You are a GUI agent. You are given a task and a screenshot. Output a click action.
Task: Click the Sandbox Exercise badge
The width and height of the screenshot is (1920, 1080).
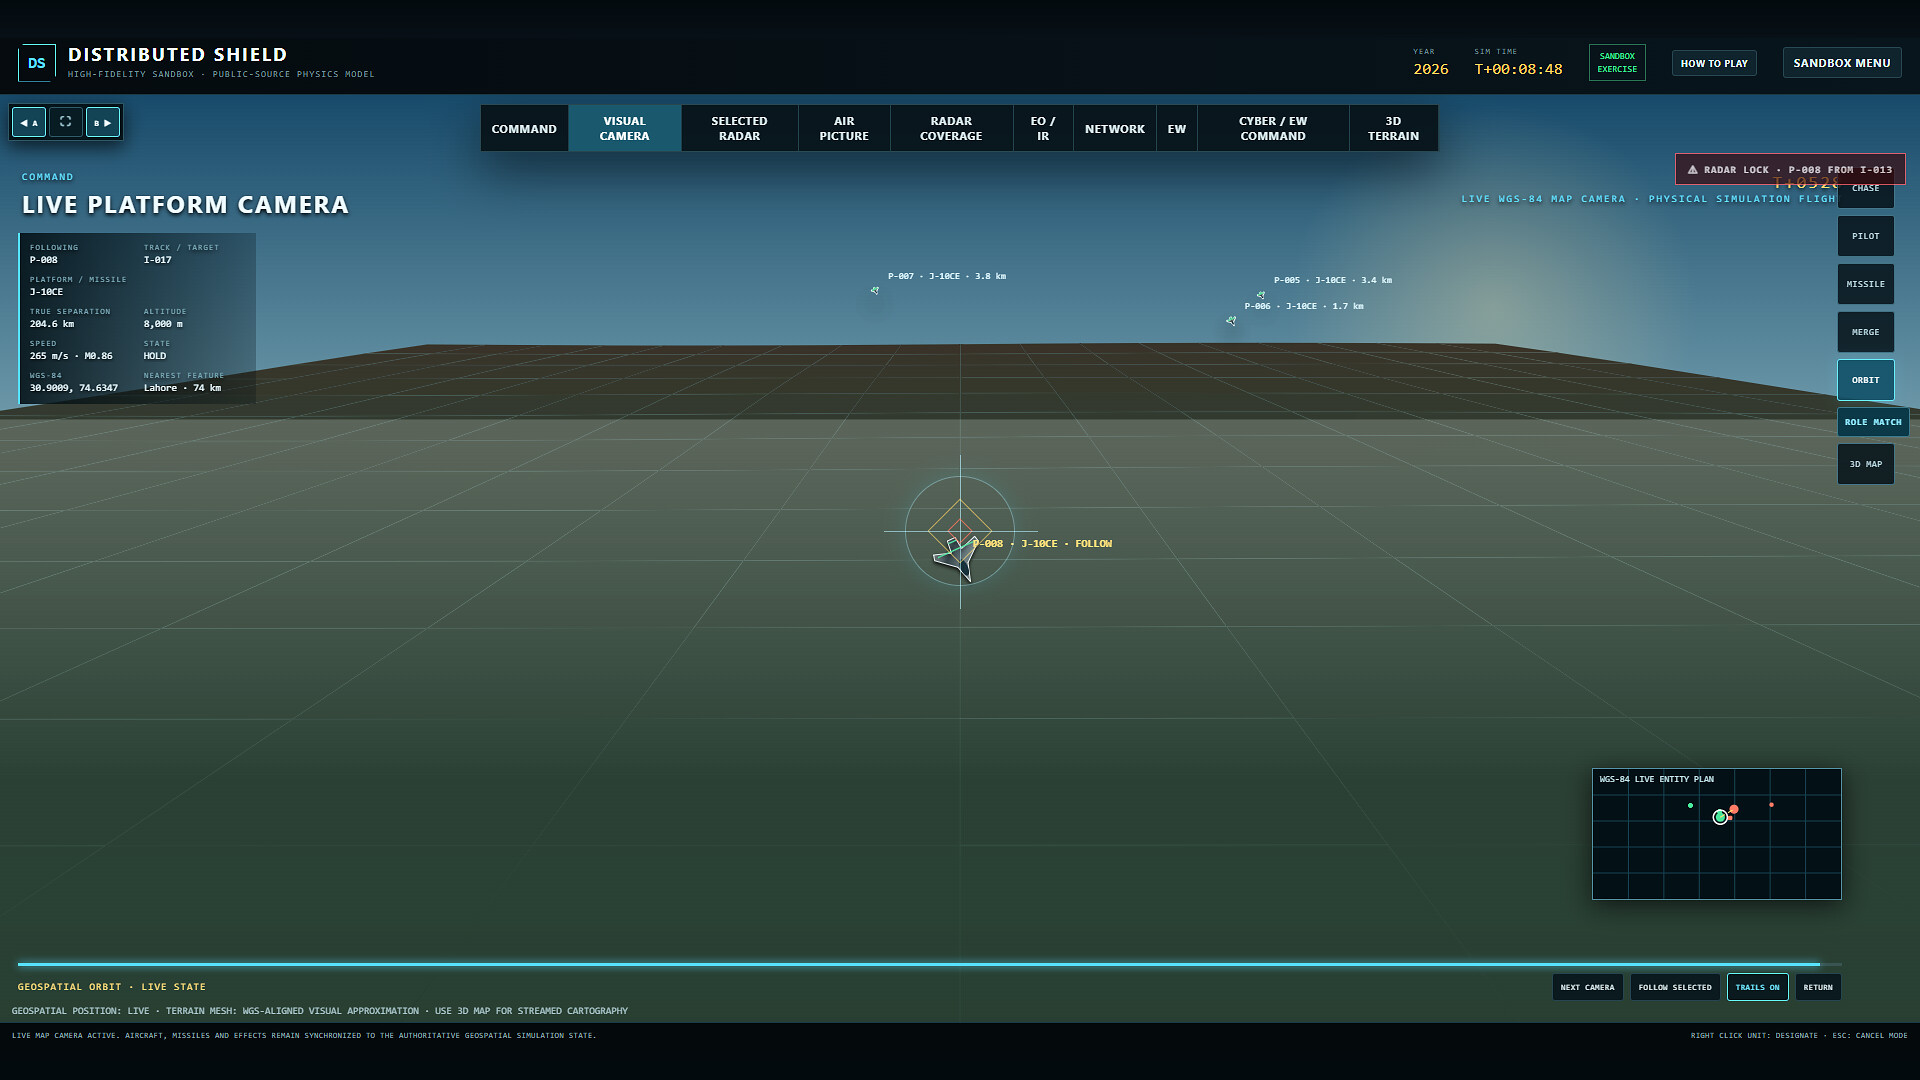click(1617, 63)
